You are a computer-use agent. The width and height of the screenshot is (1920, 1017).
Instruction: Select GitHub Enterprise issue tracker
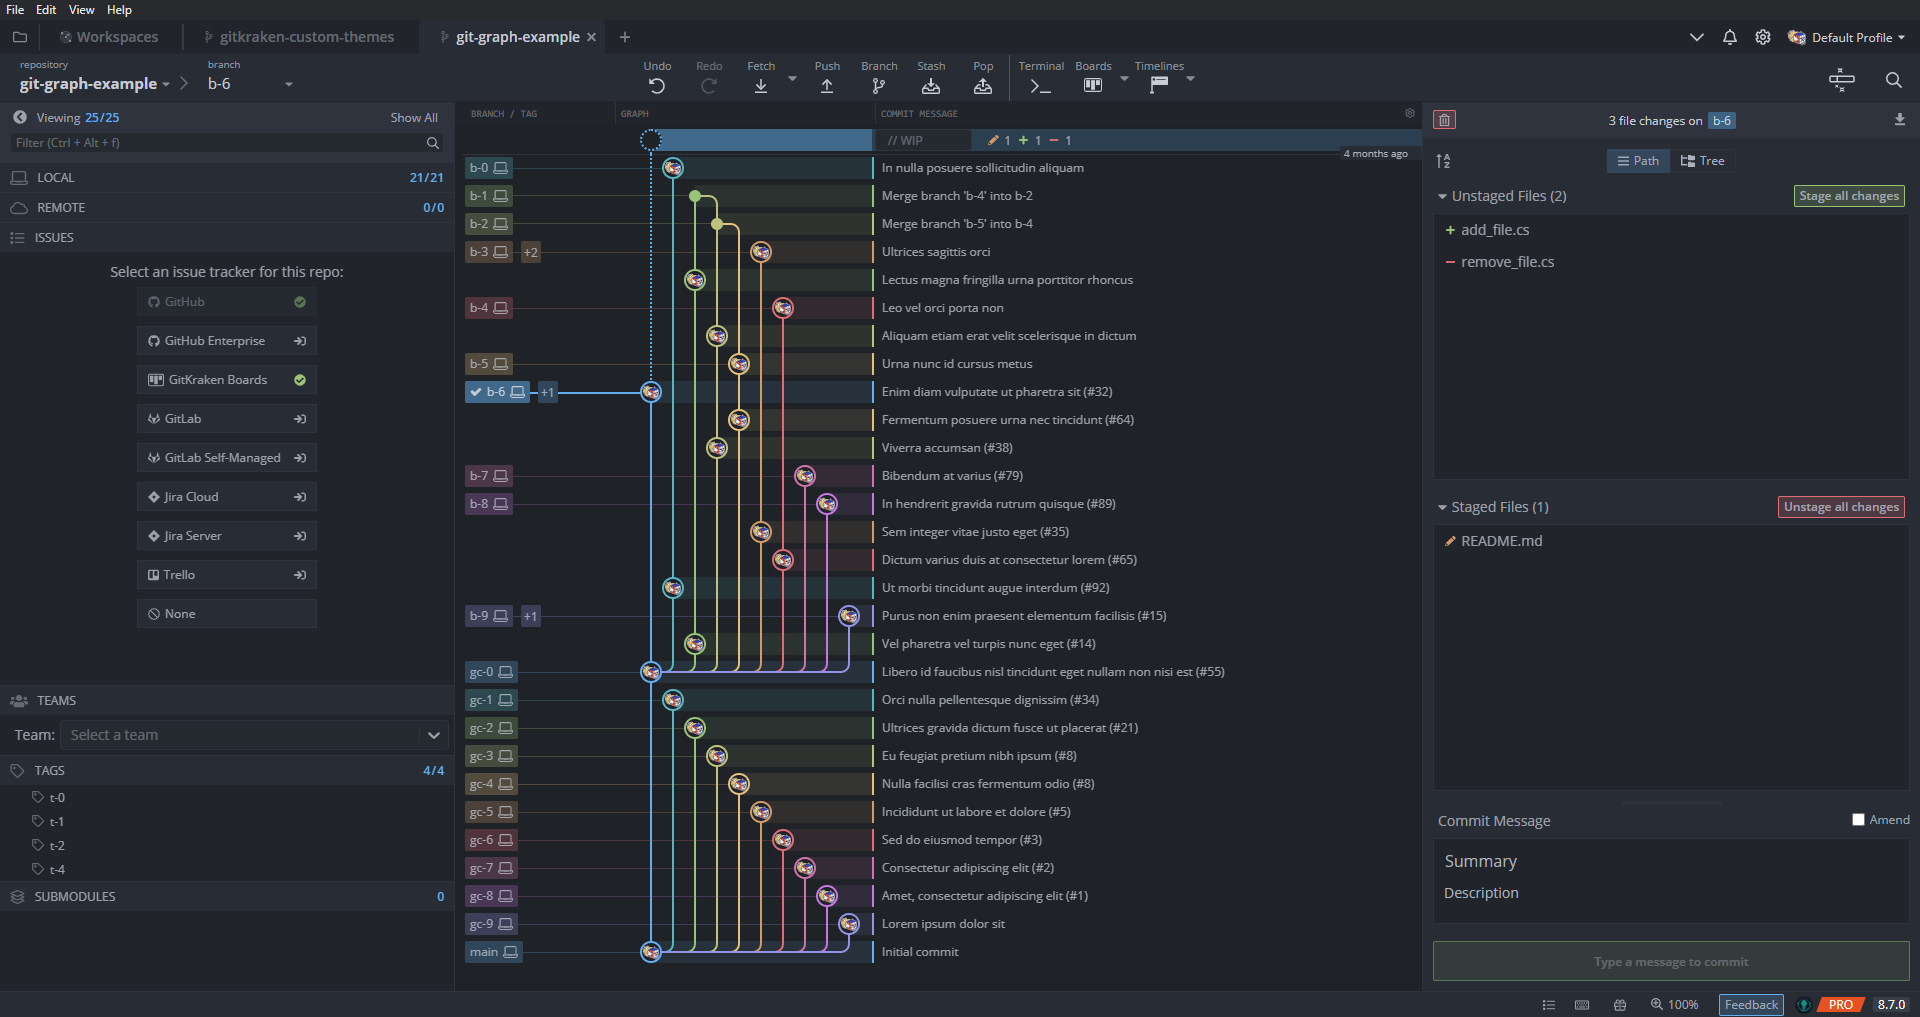[227, 341]
